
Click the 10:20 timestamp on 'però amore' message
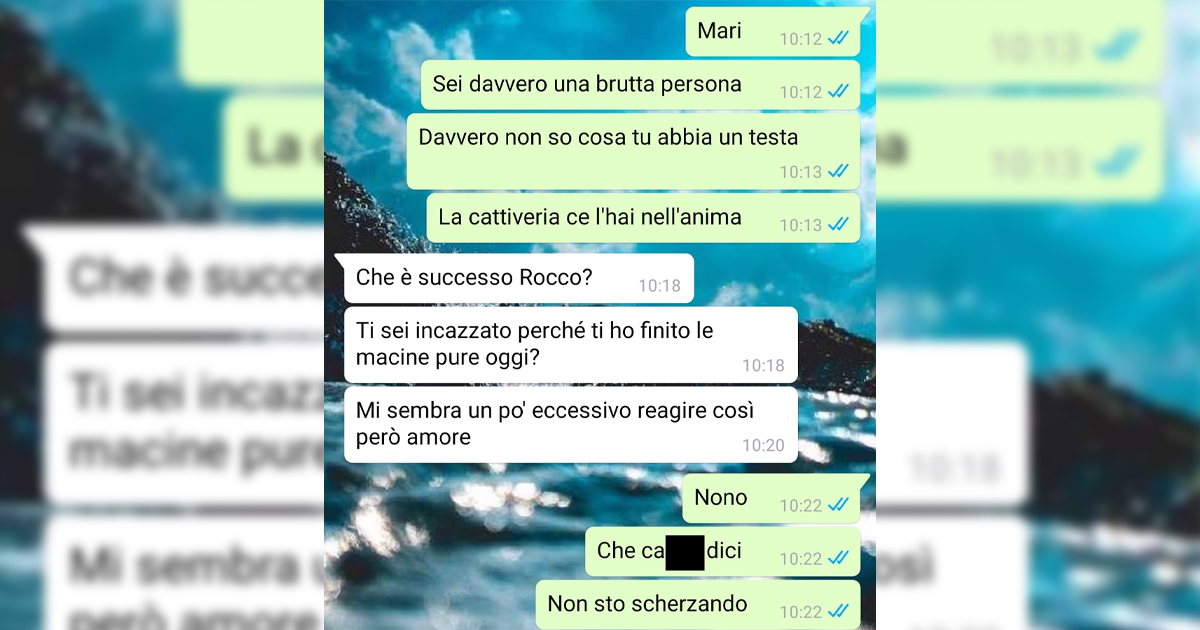[763, 446]
